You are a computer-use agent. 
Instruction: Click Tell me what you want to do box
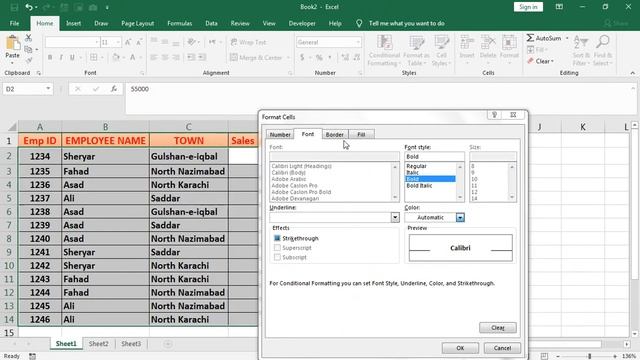(x=407, y=23)
